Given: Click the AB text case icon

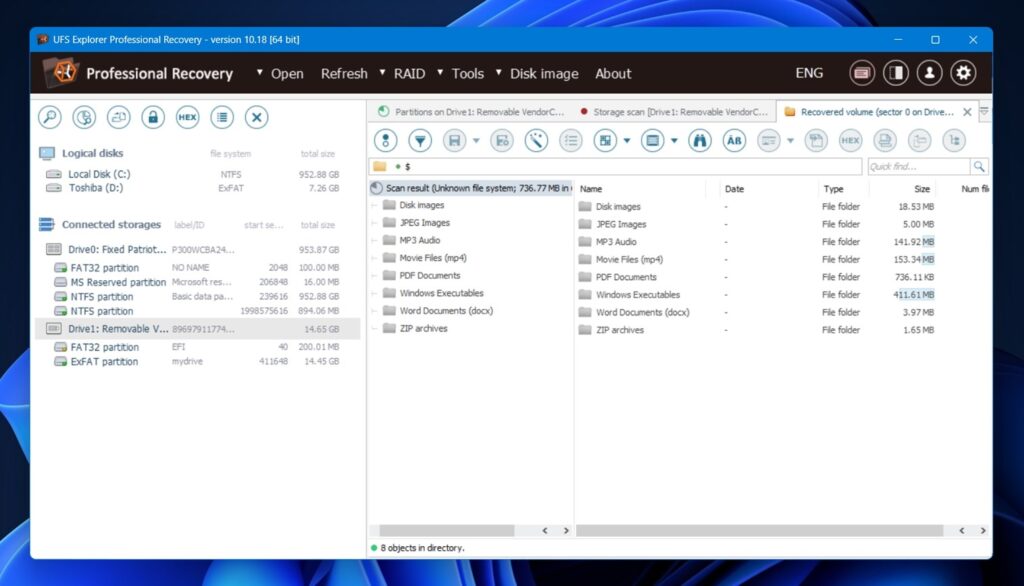Looking at the screenshot, I should pyautogui.click(x=734, y=140).
